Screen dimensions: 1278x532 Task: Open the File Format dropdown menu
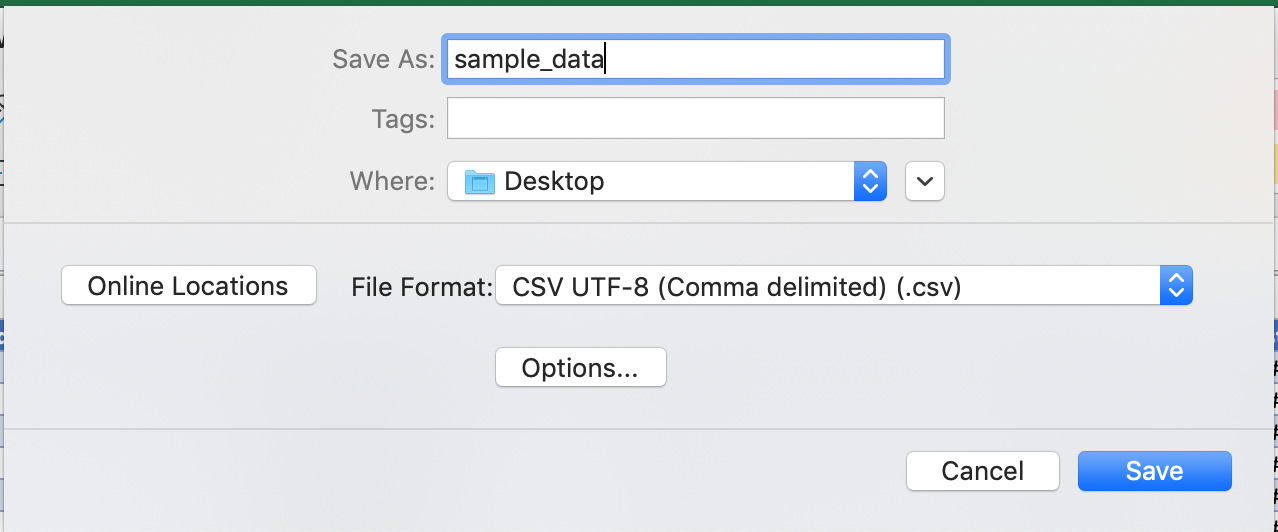(844, 286)
